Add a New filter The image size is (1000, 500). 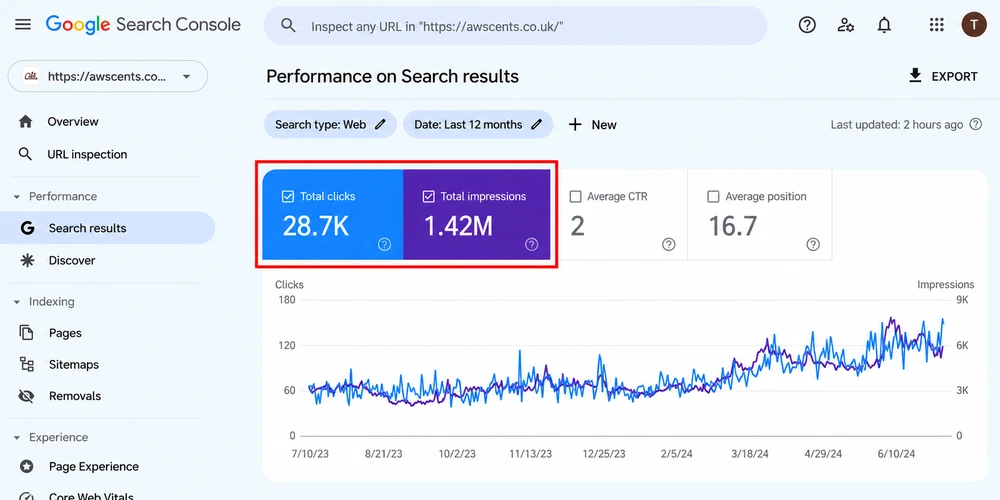(x=592, y=125)
